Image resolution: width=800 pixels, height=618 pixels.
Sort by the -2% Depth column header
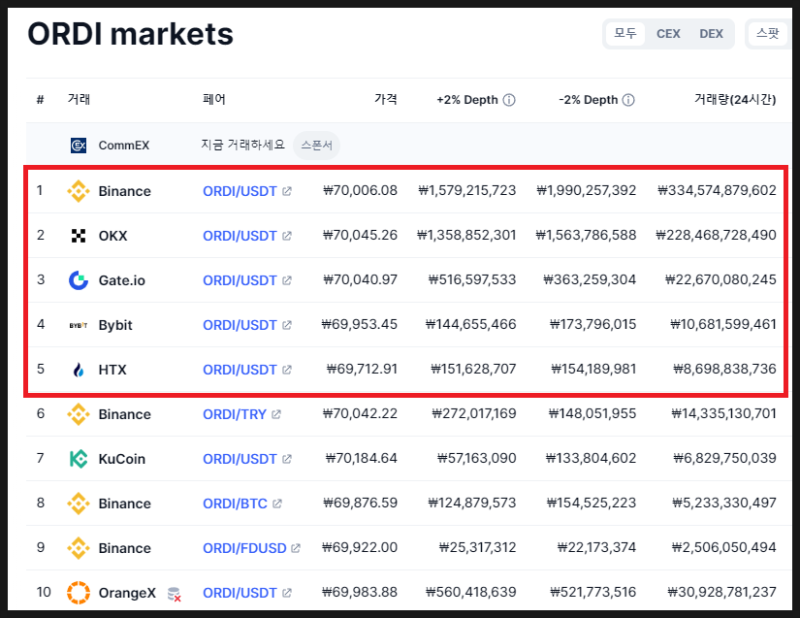coord(588,100)
